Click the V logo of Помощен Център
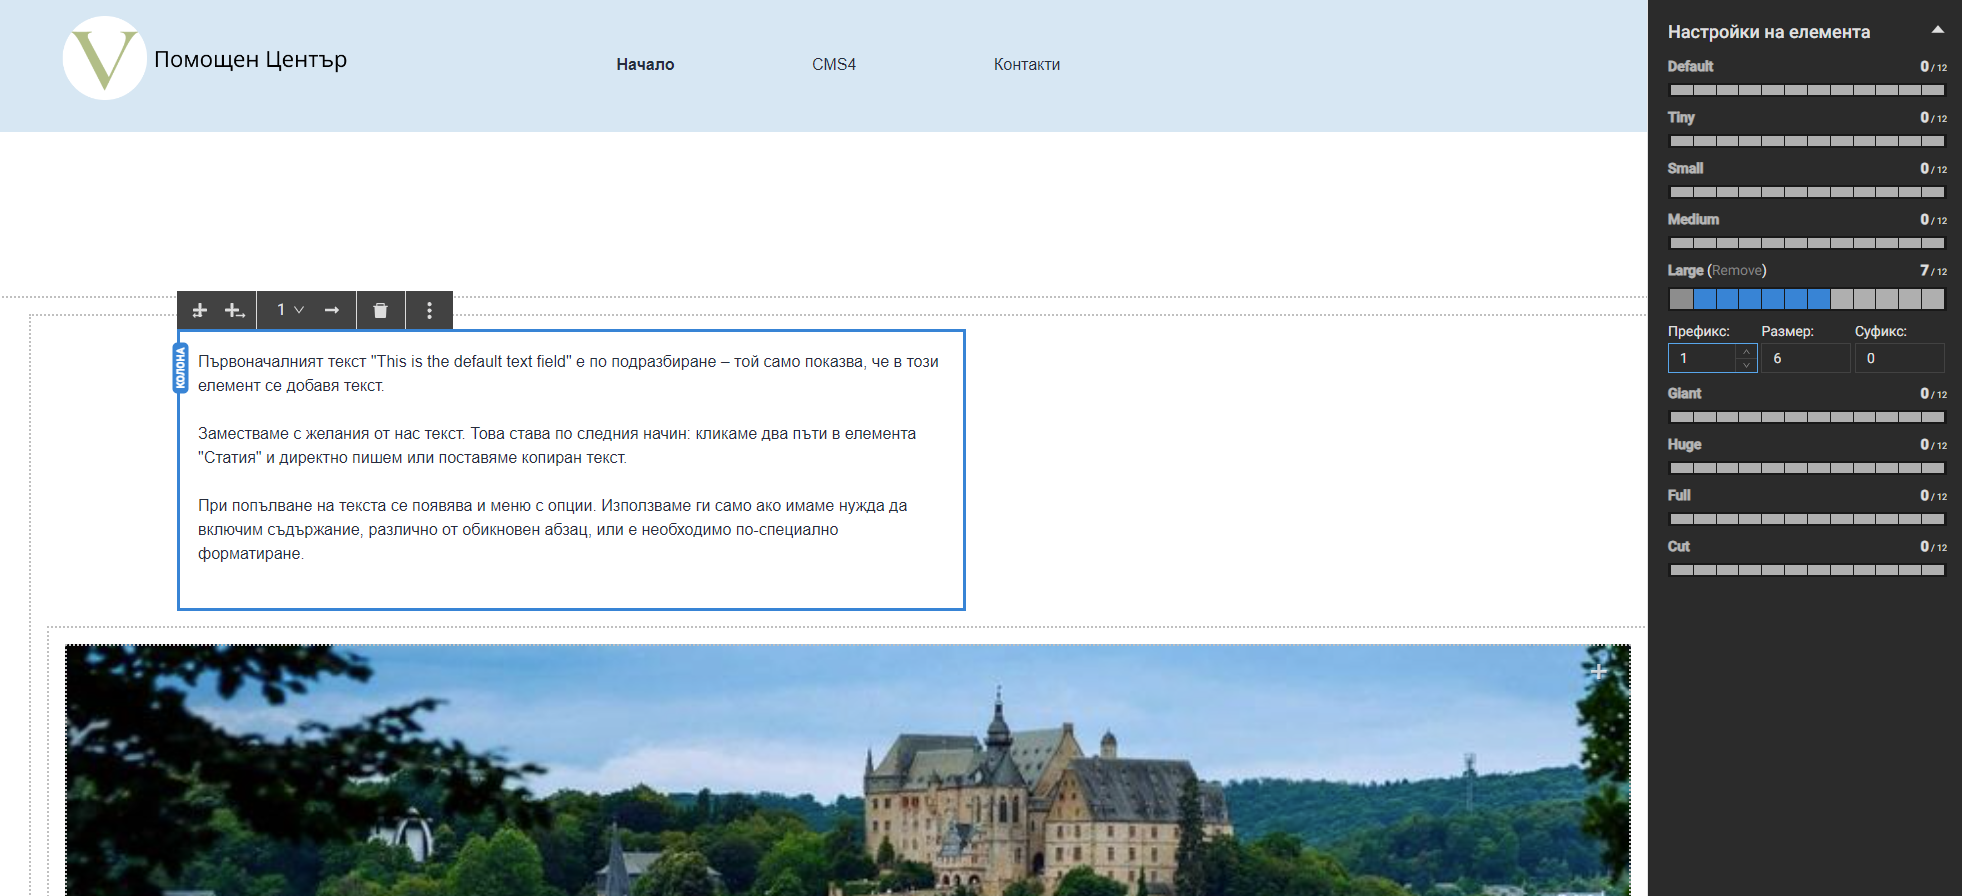This screenshot has height=896, width=1962. tap(104, 59)
